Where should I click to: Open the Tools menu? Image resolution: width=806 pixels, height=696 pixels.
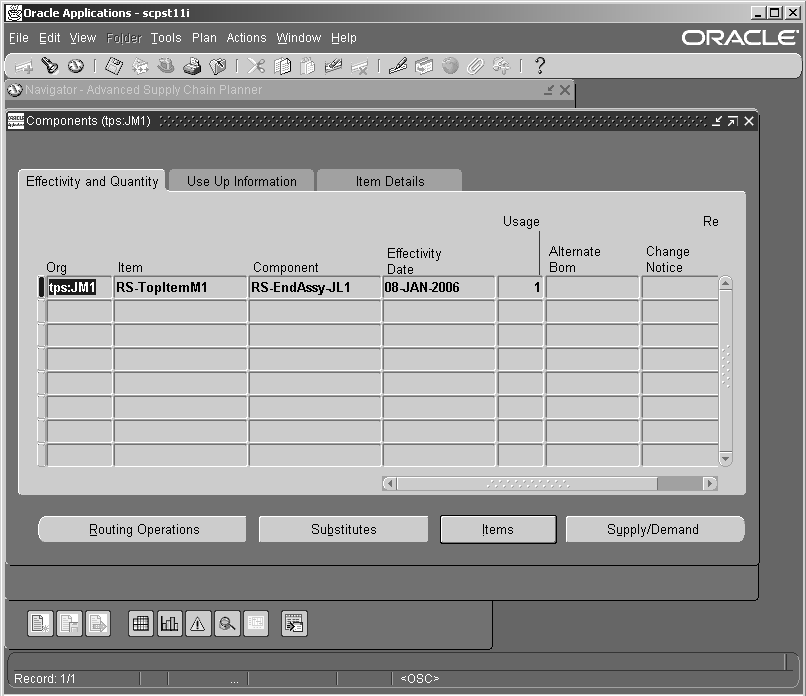(x=166, y=38)
